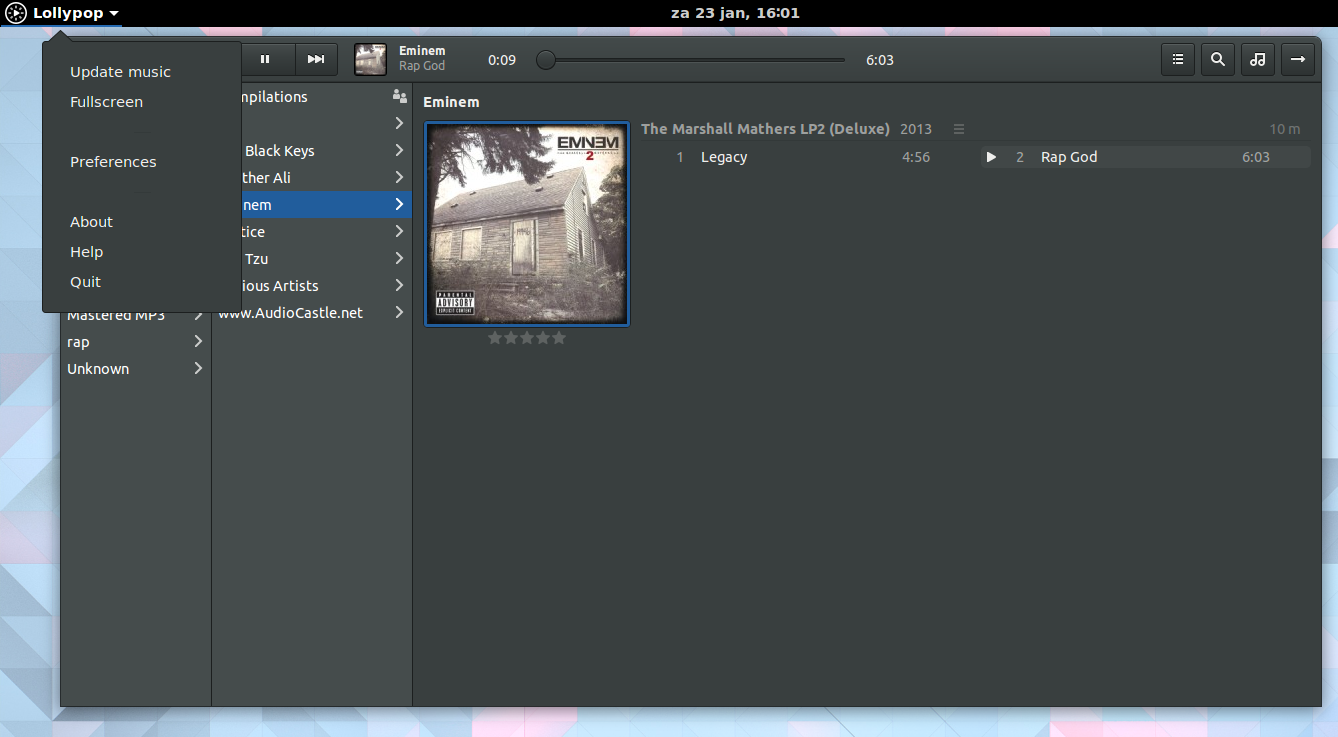1338x737 pixels.
Task: Click the 0:09 elapsed time label
Action: pos(502,60)
